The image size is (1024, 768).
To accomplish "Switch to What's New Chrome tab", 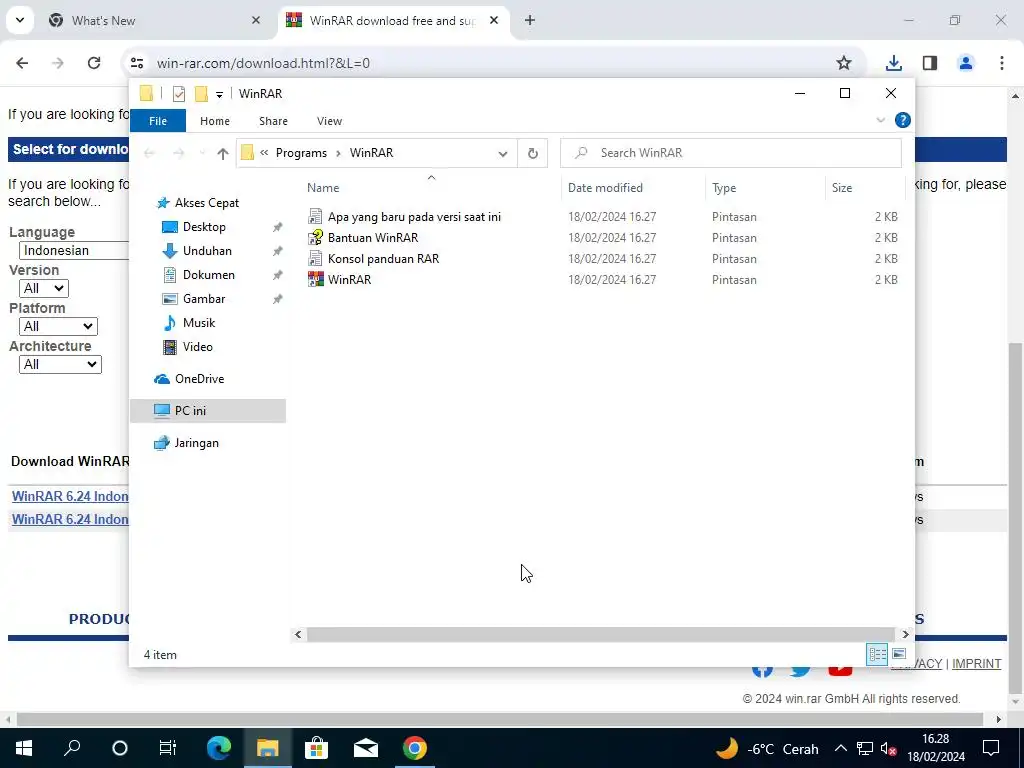I will coord(153,20).
